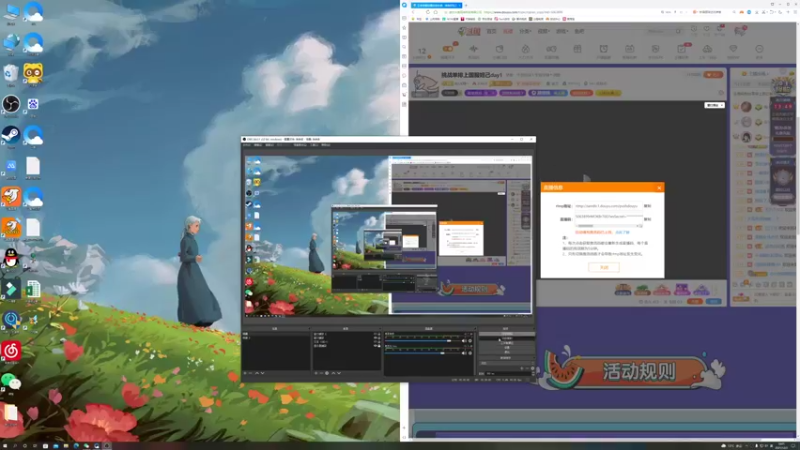The image size is (800, 450).
Task: Expand the 视频 dropdown in Douyu nav
Action: 543,31
